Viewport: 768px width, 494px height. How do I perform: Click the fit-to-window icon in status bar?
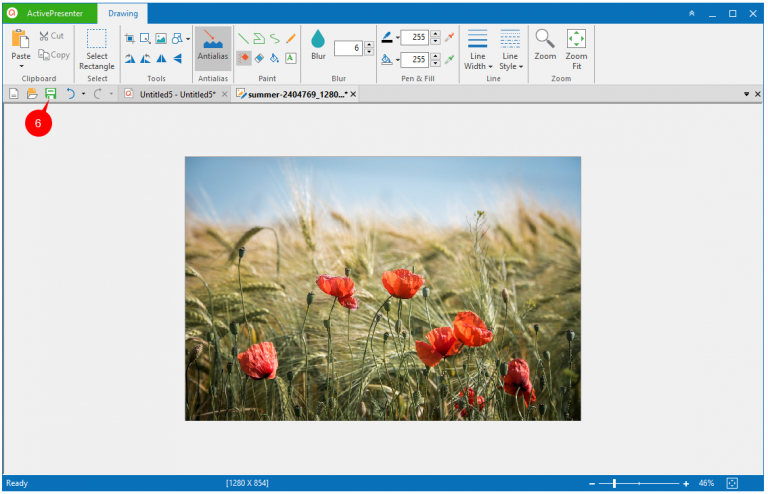732,483
